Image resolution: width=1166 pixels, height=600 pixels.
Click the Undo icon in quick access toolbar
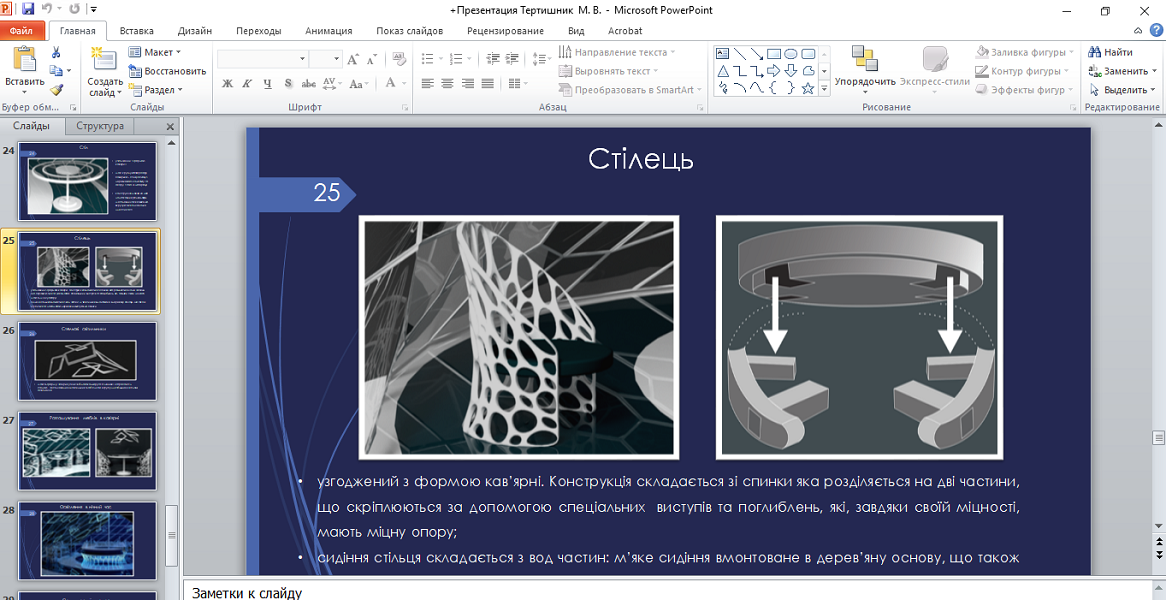click(x=47, y=10)
